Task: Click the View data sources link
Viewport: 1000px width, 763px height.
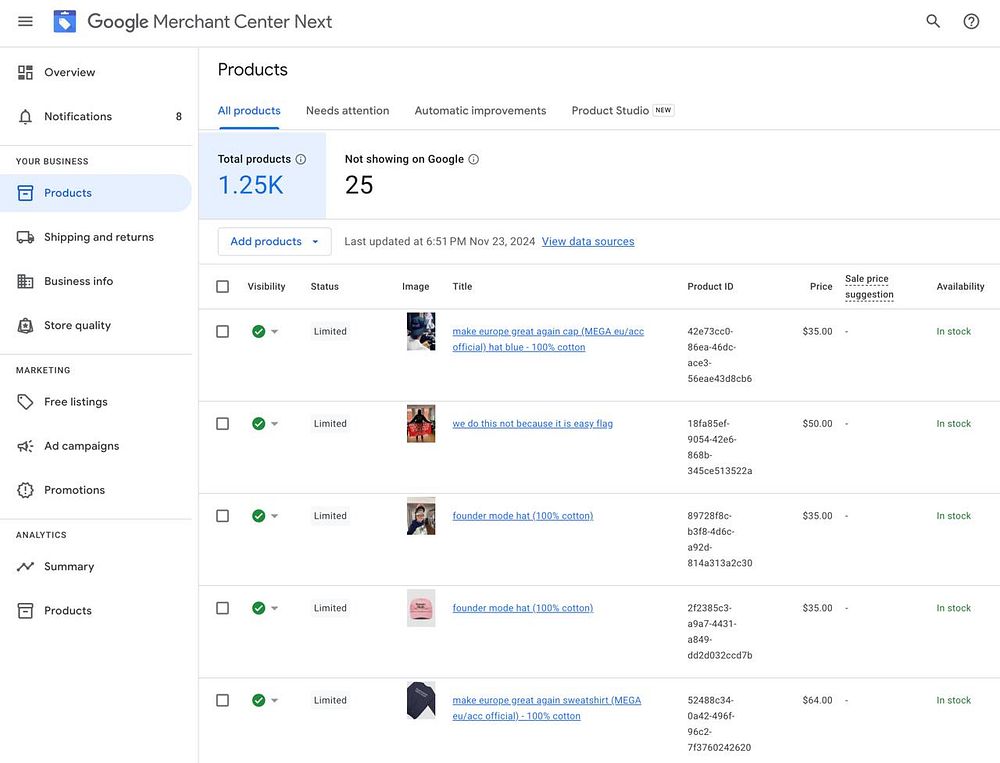Action: pos(588,241)
